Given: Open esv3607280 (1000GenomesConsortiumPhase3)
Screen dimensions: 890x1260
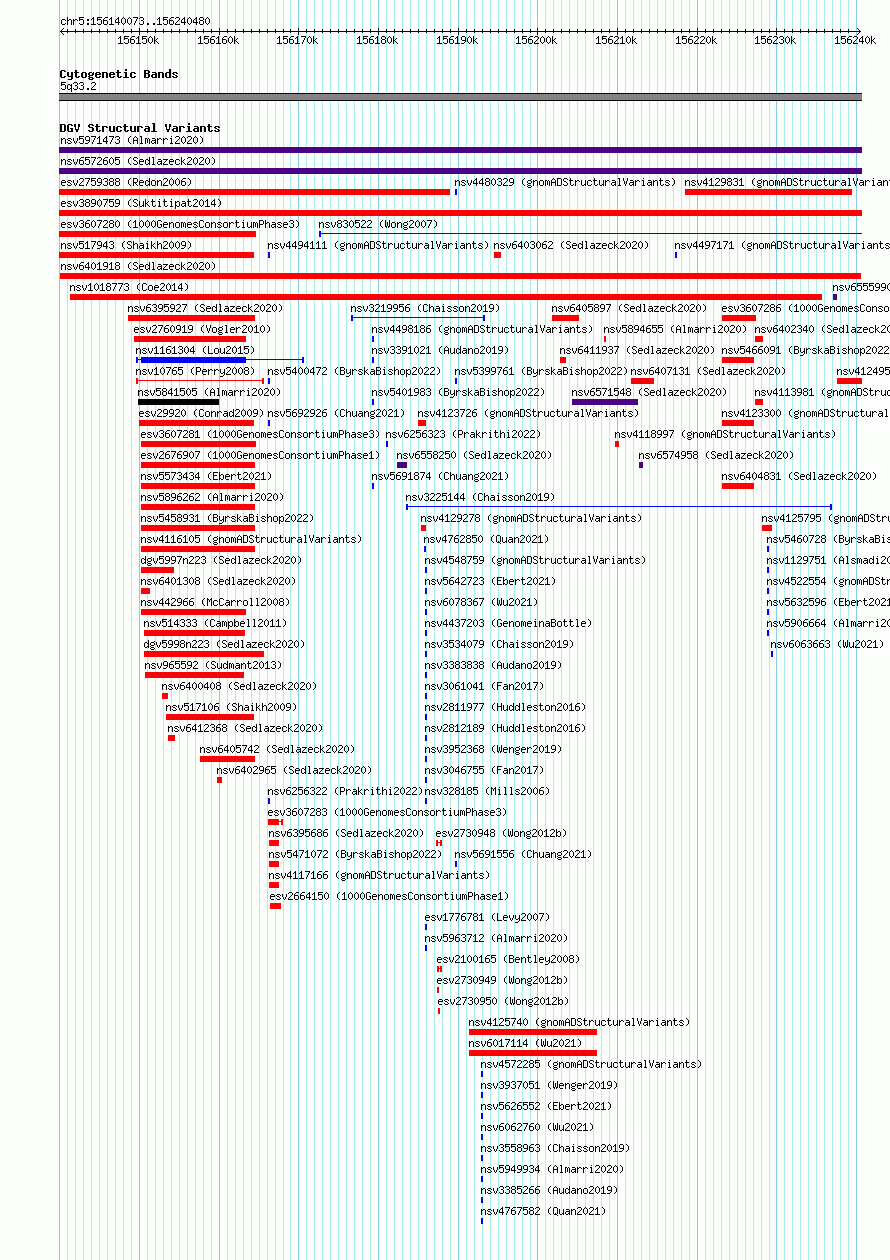Looking at the screenshot, I should (180, 224).
